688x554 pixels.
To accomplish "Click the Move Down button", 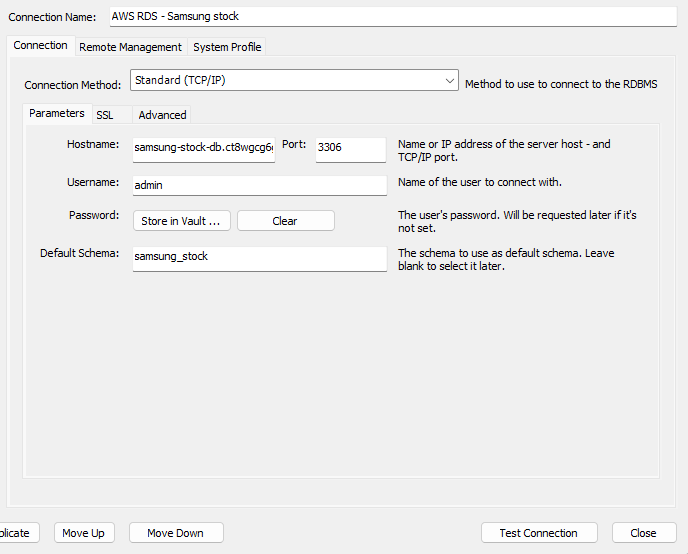I will (176, 533).
